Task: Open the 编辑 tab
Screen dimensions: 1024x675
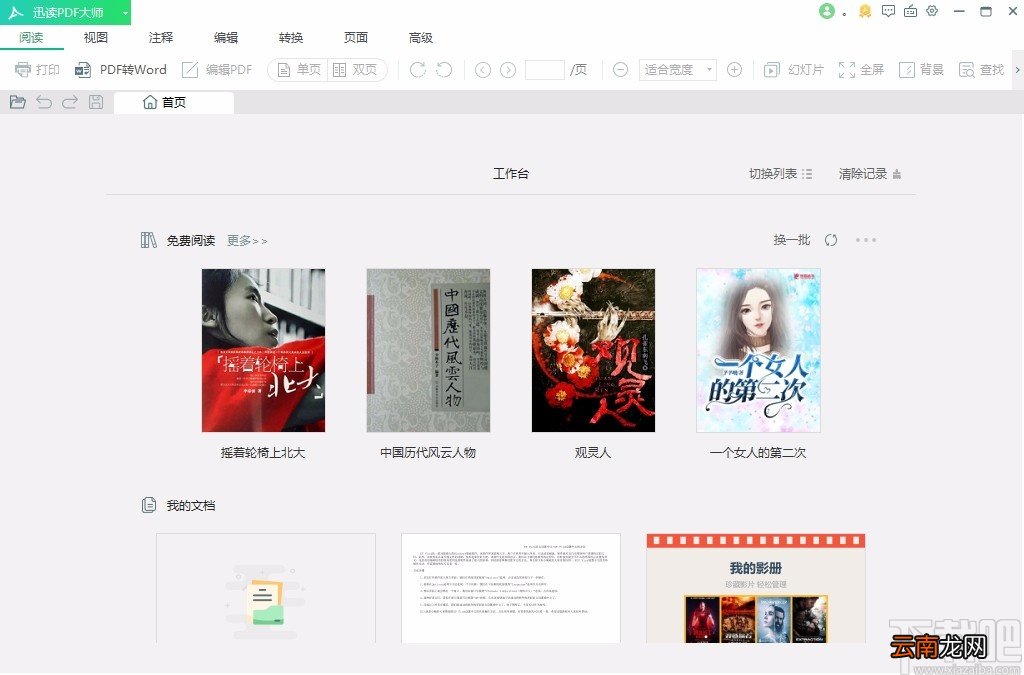Action: [226, 37]
